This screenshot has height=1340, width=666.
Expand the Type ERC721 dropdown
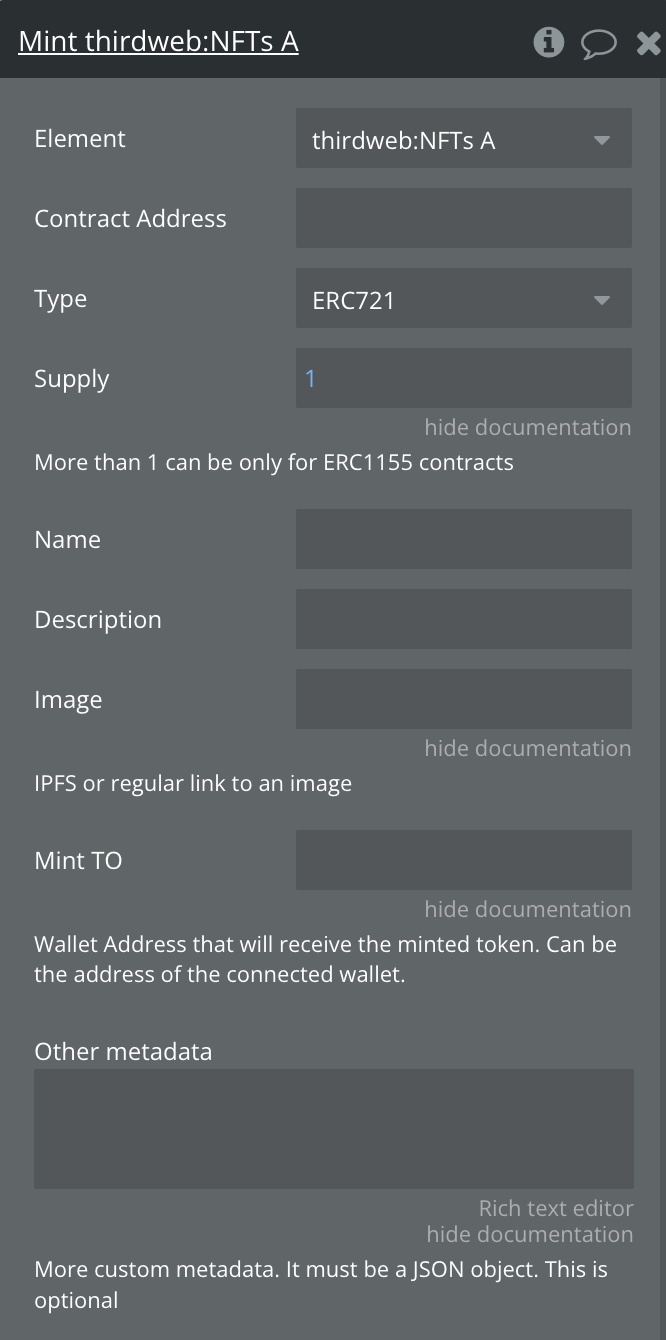pos(463,299)
